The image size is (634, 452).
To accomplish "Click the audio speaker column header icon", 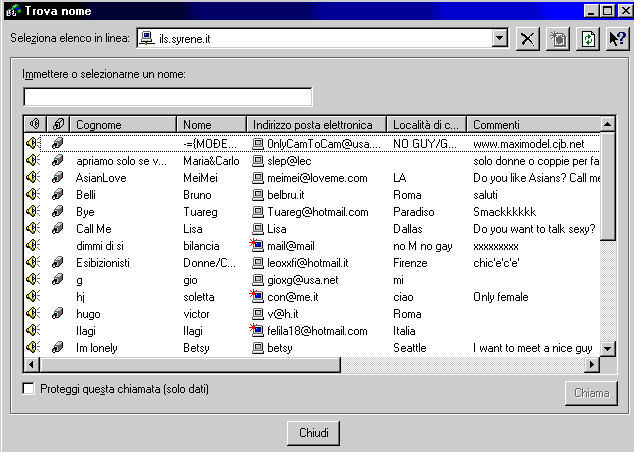I will pos(35,124).
